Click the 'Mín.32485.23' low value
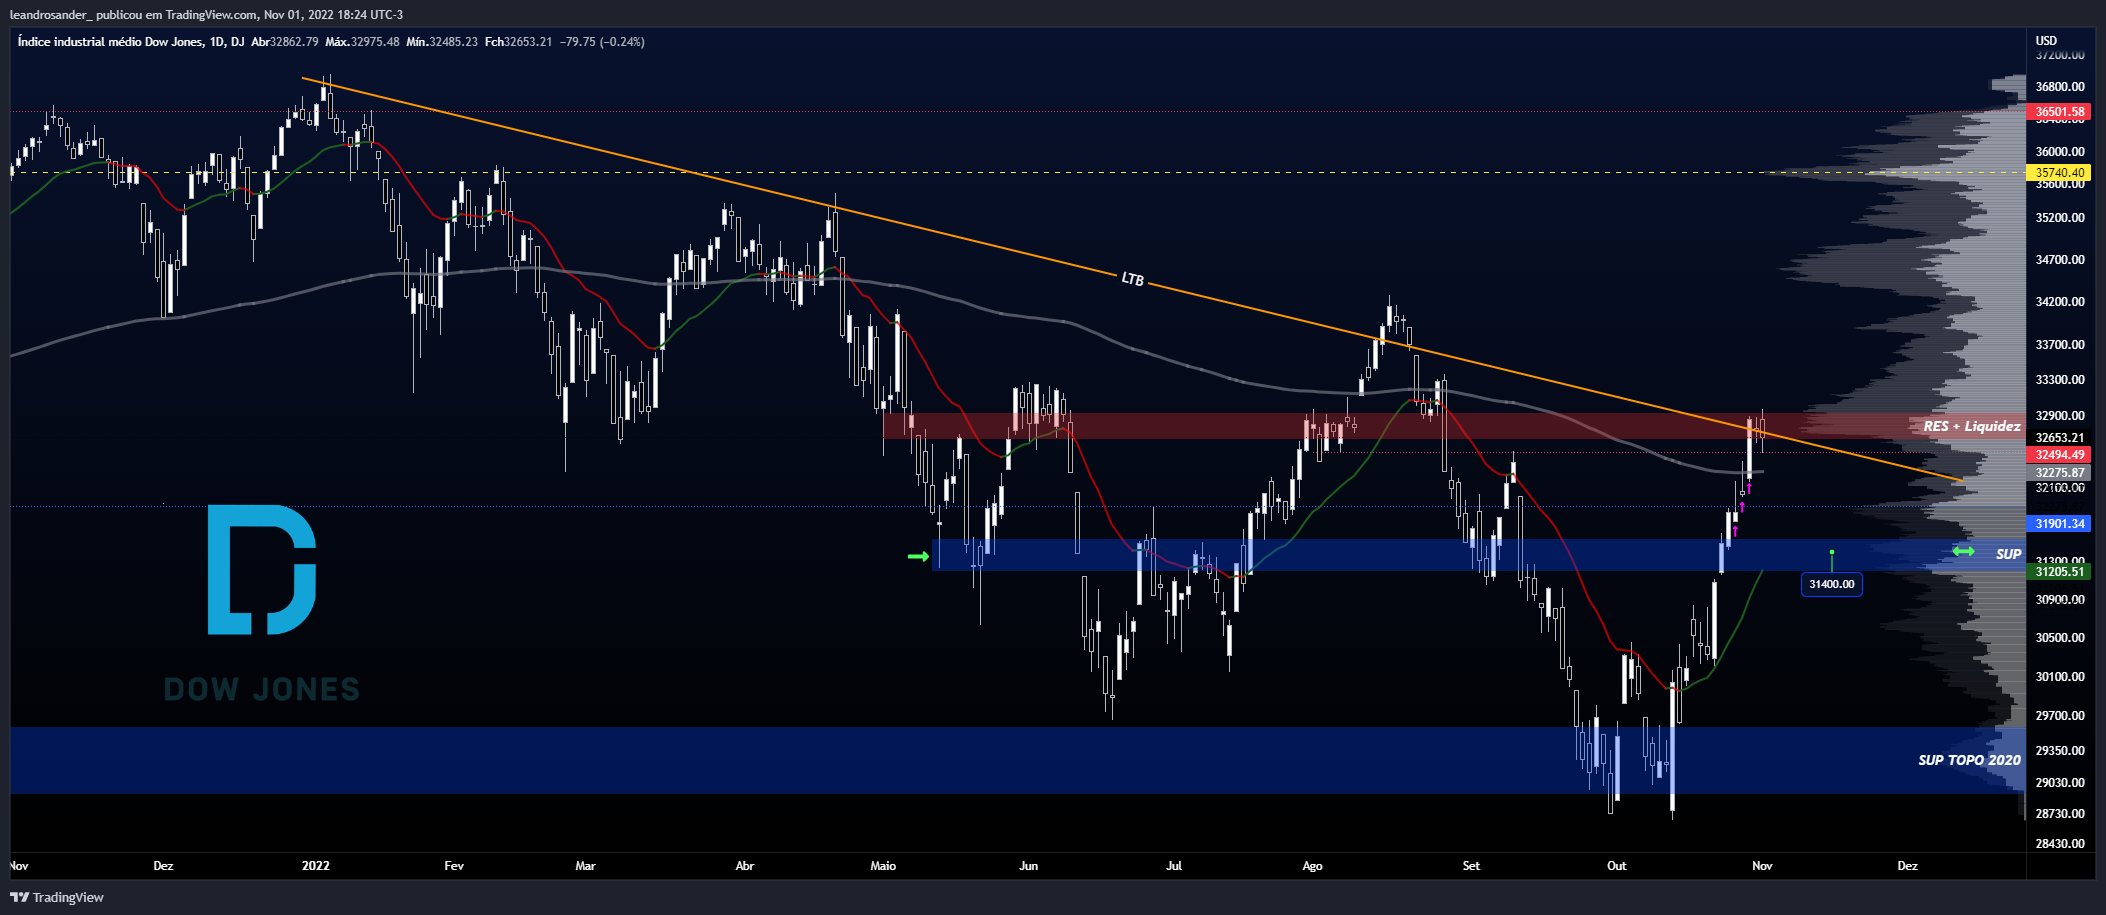 [x=442, y=42]
